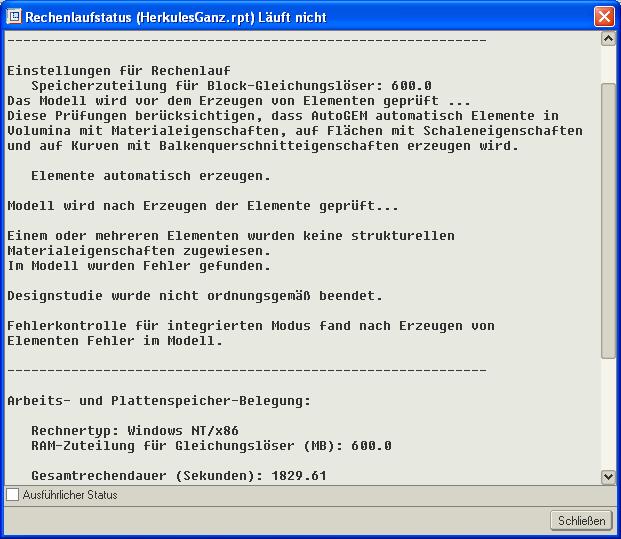
Task: Click 'Speicherzuteilung für Block-Gleichungslöser: 600.0' line
Action: point(231,86)
